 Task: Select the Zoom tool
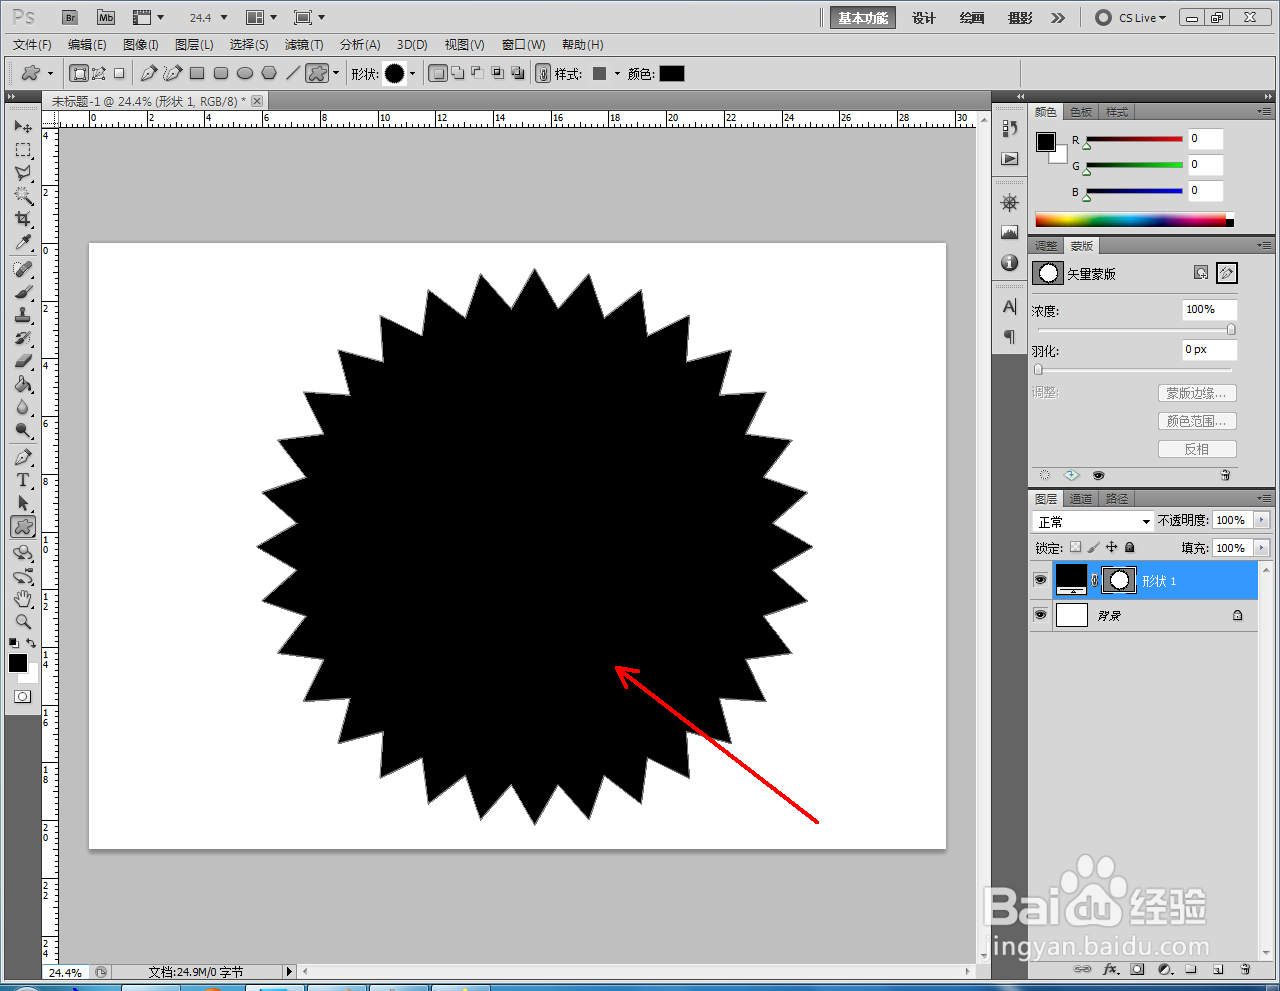click(23, 622)
